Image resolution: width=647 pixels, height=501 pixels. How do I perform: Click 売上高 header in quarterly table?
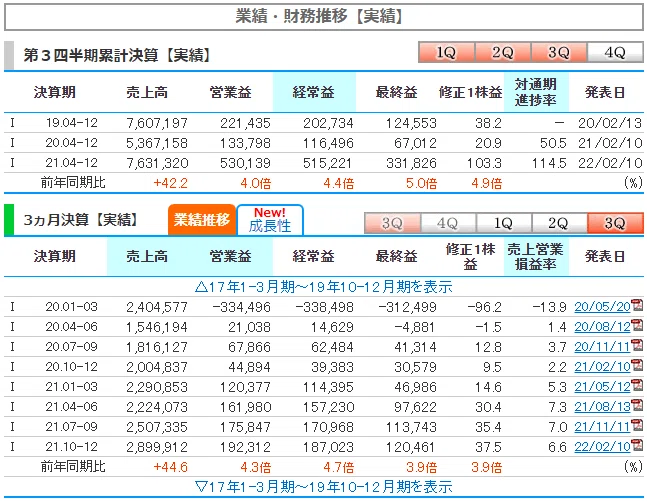147,257
